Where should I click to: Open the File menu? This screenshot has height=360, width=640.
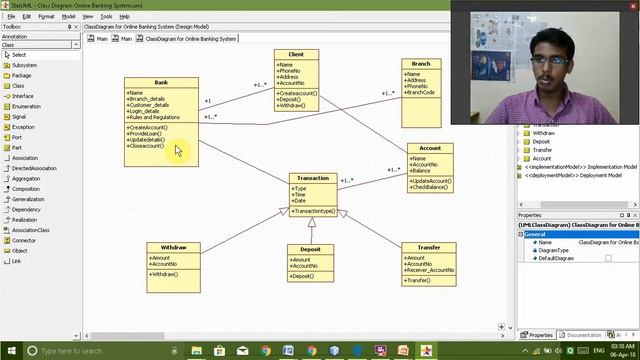pos(11,17)
